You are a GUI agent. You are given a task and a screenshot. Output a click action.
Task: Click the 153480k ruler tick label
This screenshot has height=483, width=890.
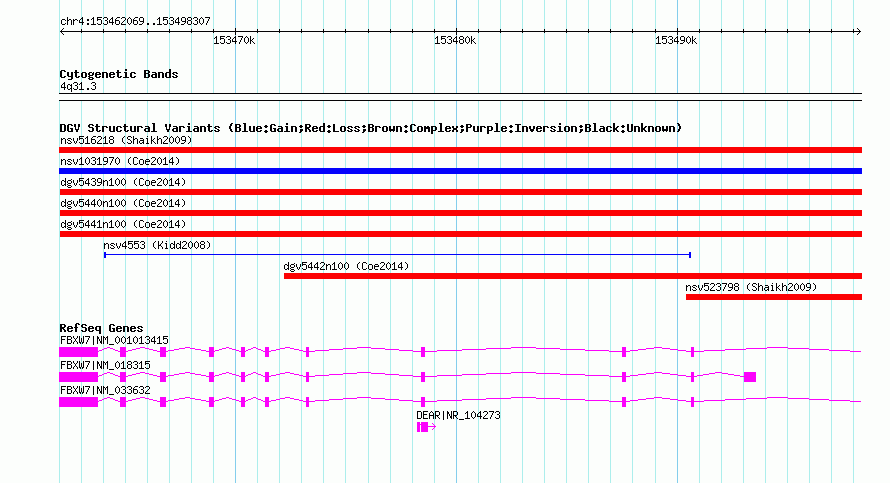[x=455, y=40]
